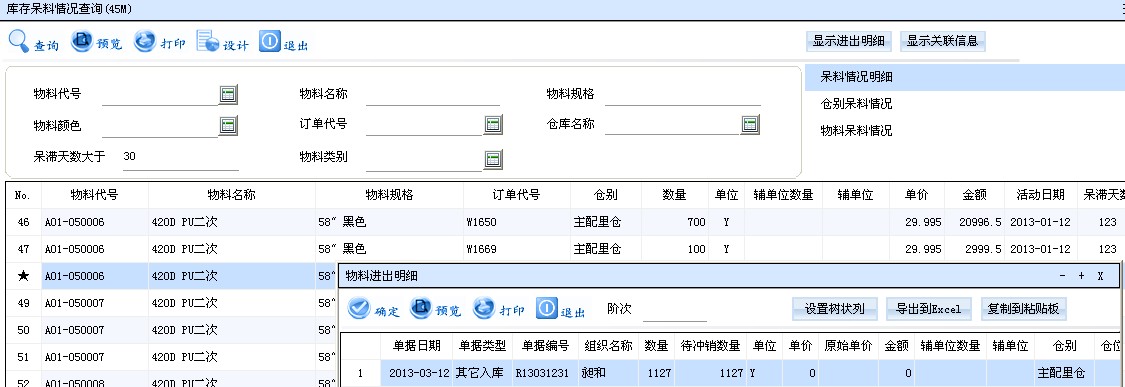Select row No. 49 A01-050007
The image size is (1125, 387).
pos(172,303)
